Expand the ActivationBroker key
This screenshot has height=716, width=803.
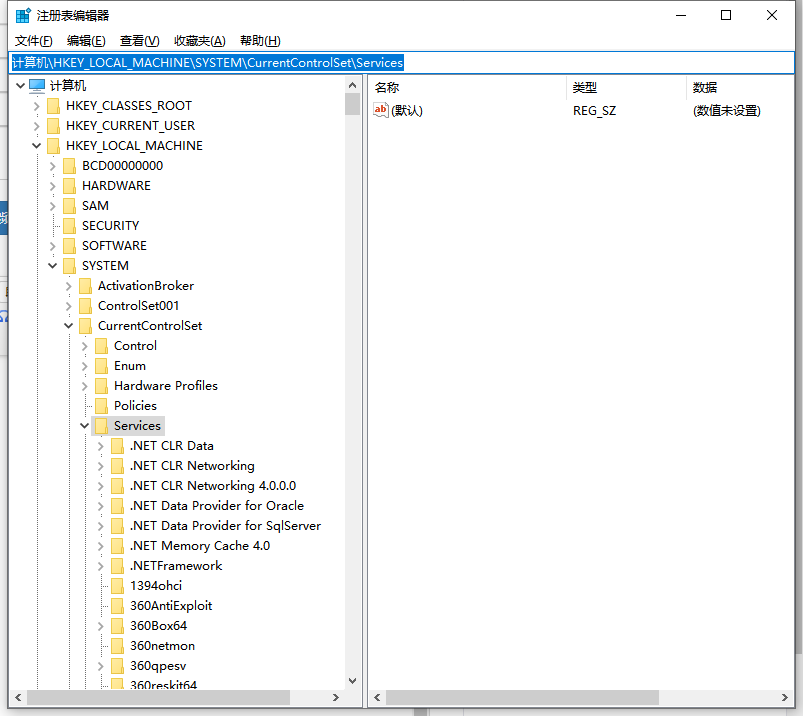(x=68, y=286)
